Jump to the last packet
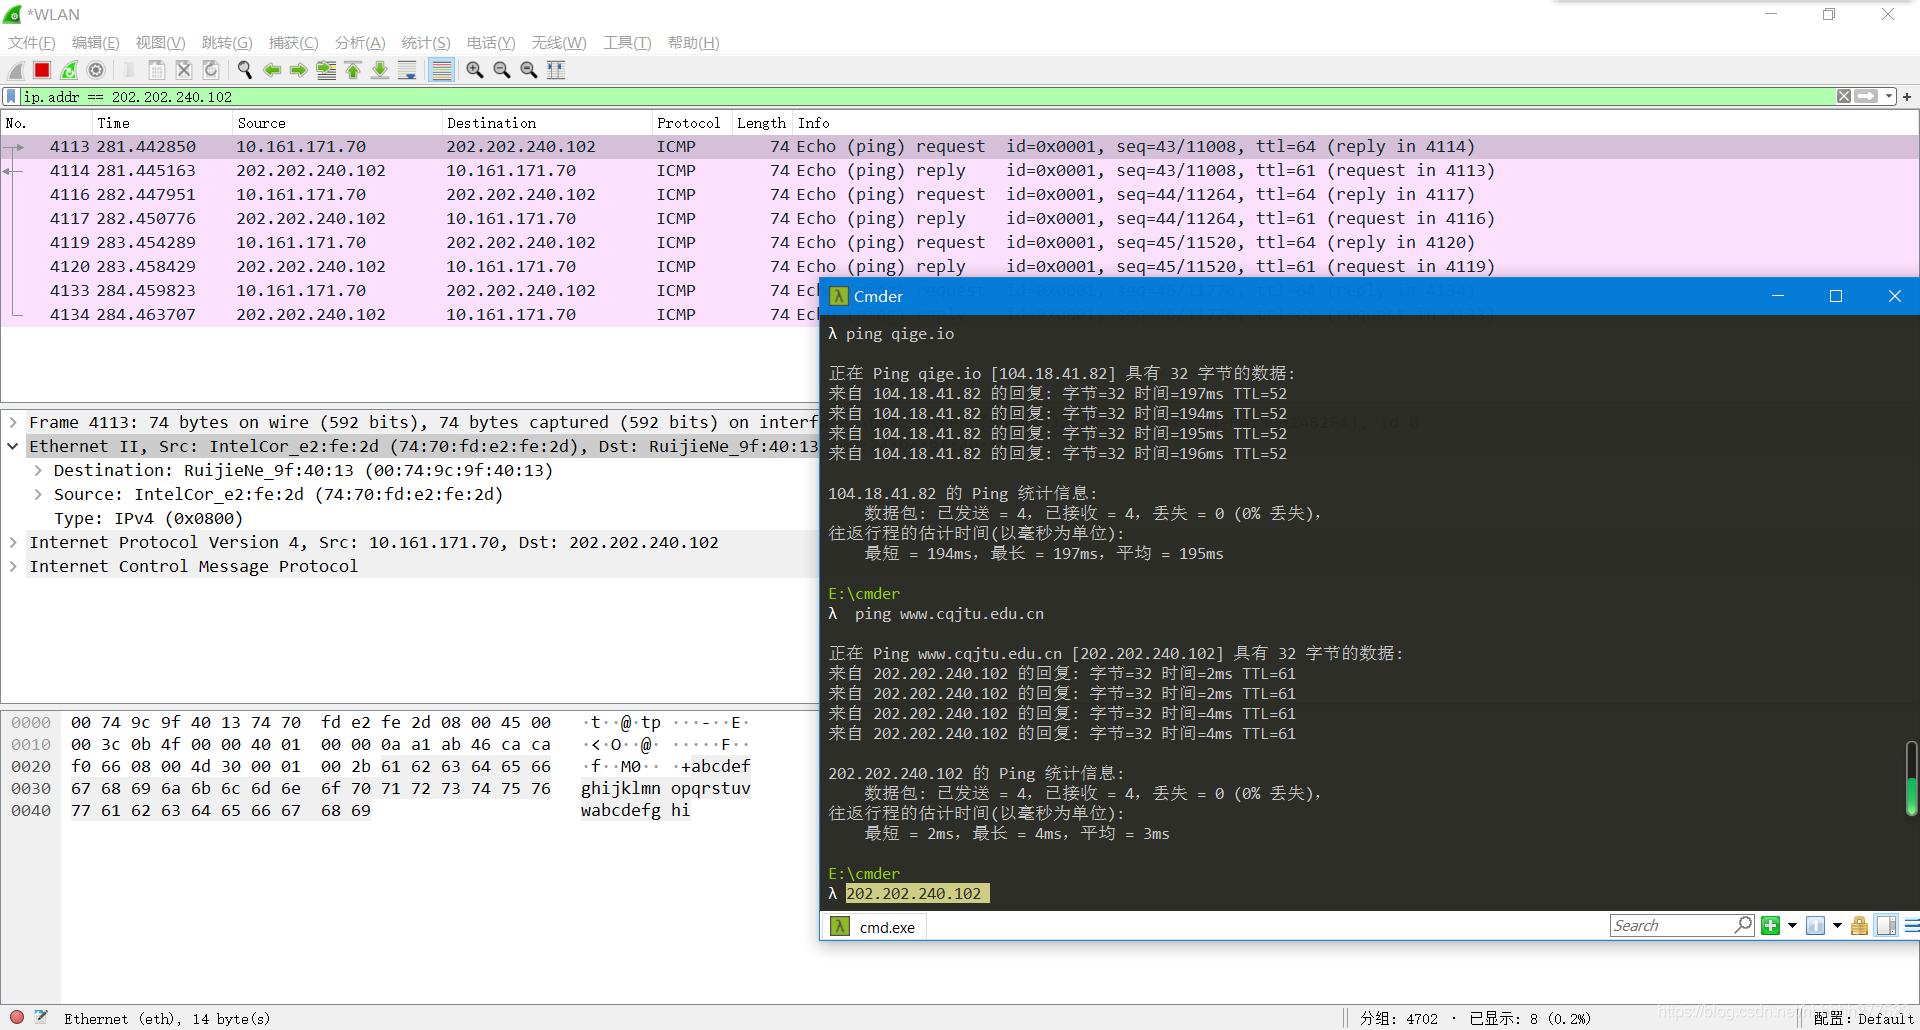Screen dimensions: 1920x1030 [380, 70]
